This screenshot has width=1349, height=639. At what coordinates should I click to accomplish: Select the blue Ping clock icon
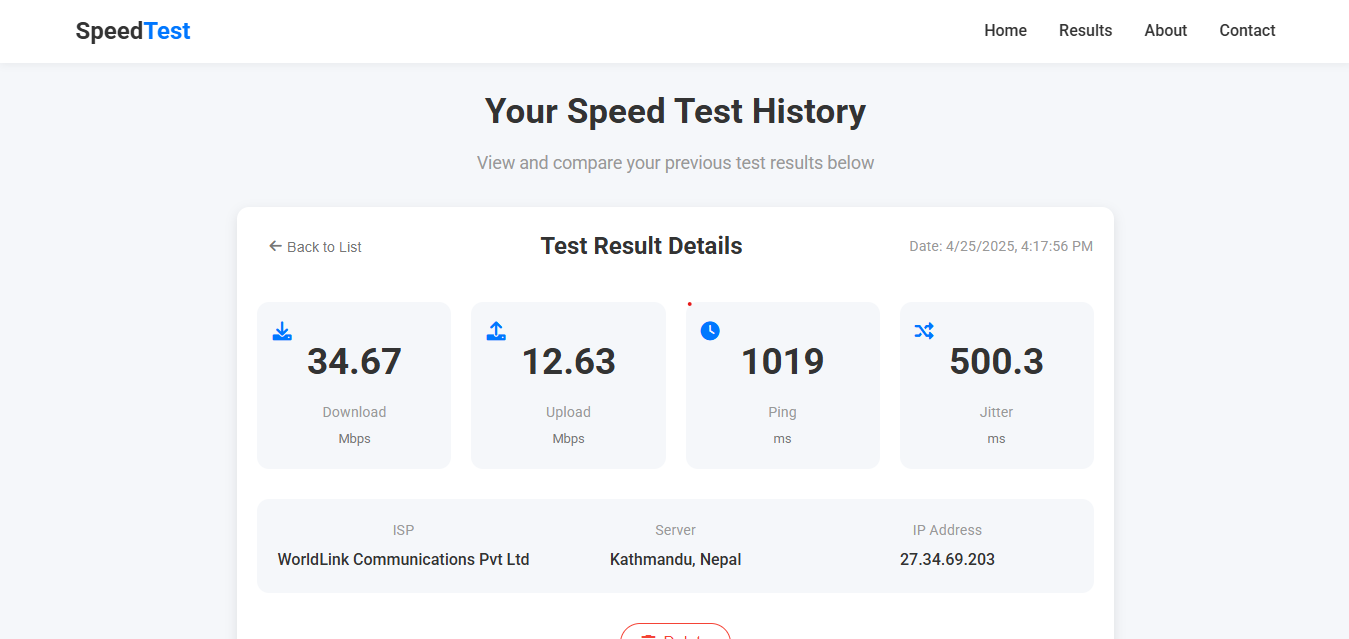(710, 330)
